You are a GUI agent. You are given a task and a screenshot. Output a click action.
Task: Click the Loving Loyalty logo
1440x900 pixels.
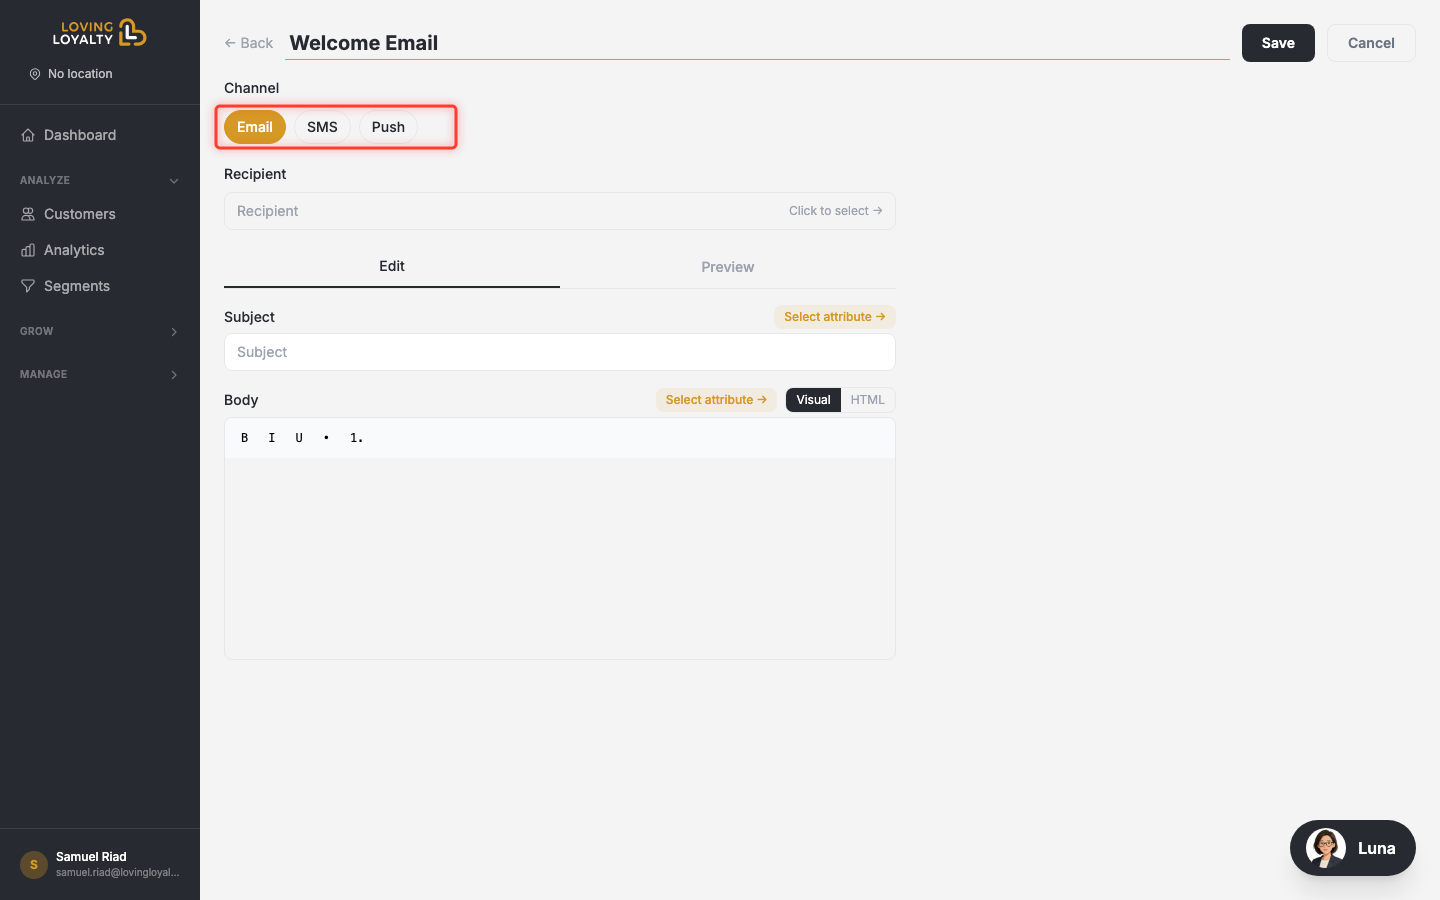[100, 33]
